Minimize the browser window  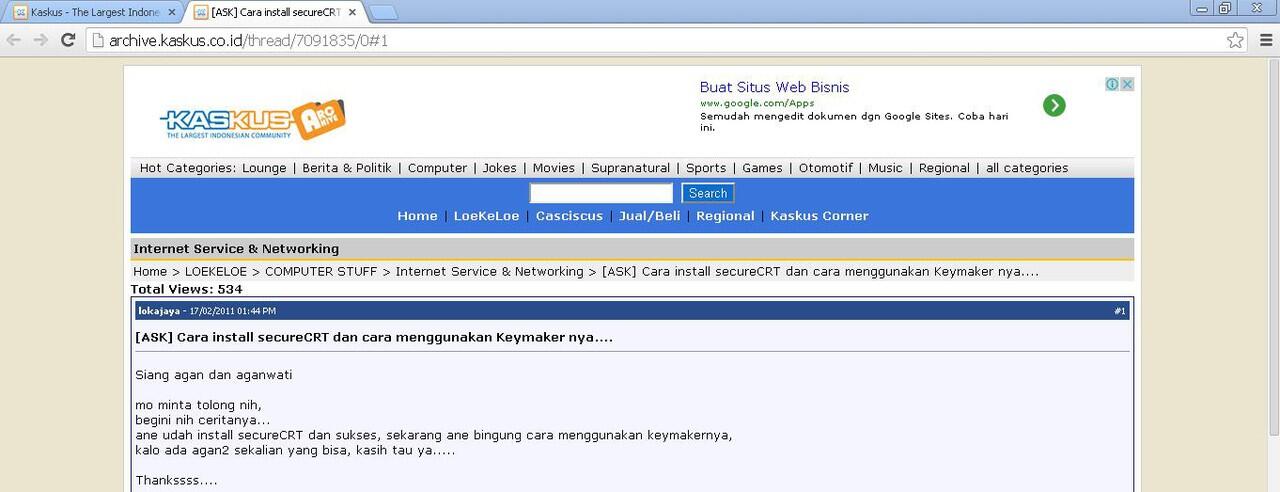pyautogui.click(x=1203, y=8)
